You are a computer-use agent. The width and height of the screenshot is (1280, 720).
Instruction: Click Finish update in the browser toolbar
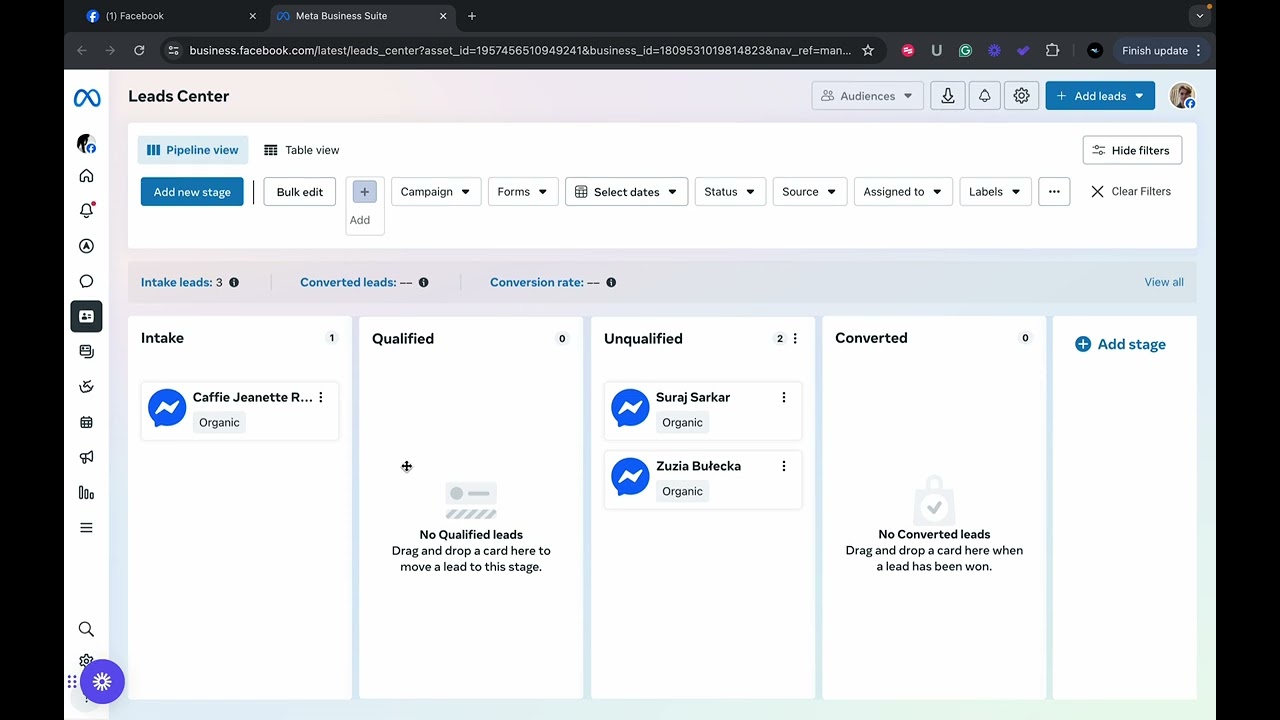tap(1160, 50)
